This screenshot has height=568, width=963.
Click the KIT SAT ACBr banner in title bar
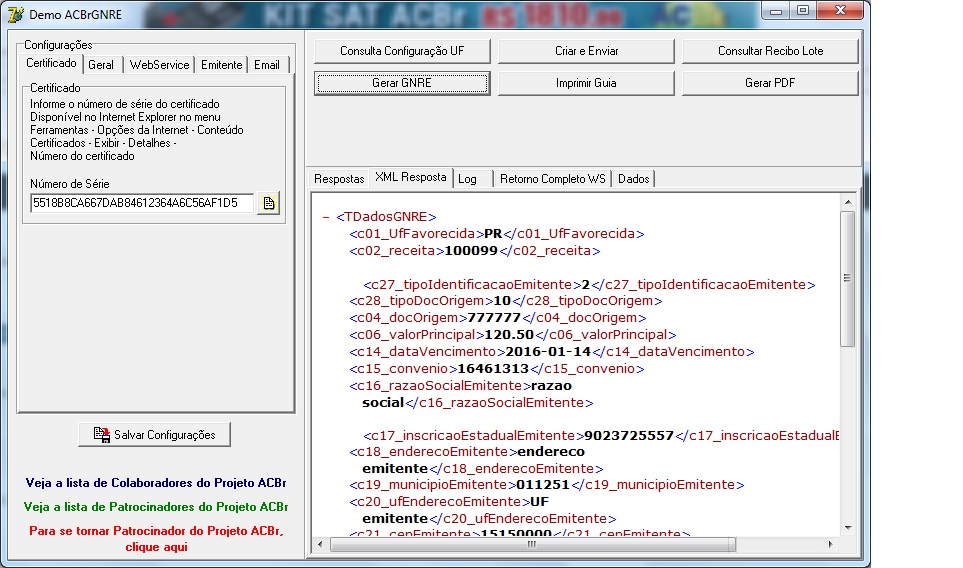pyautogui.click(x=451, y=15)
